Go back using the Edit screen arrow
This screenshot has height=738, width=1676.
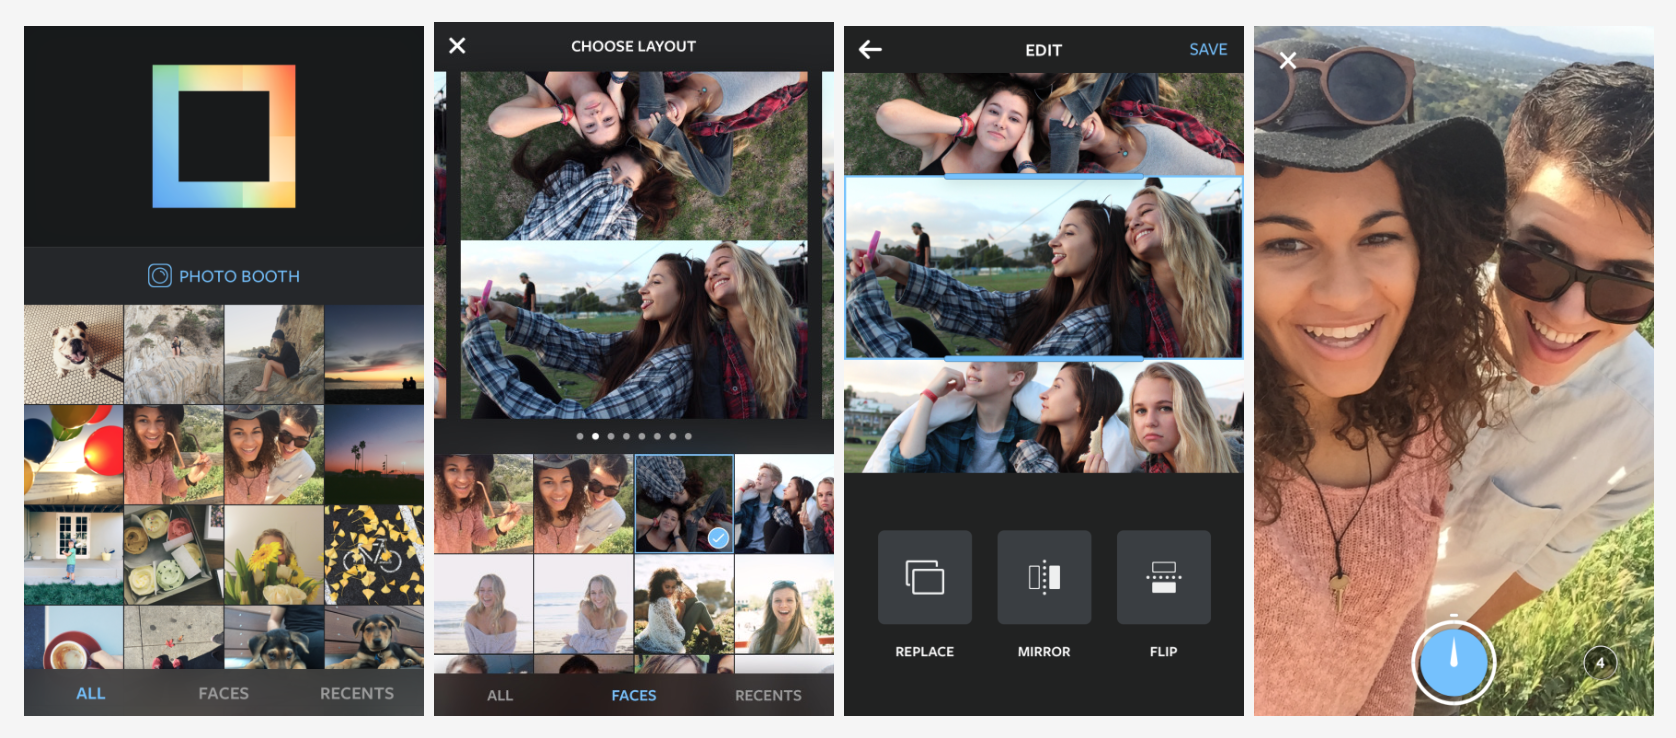(870, 50)
